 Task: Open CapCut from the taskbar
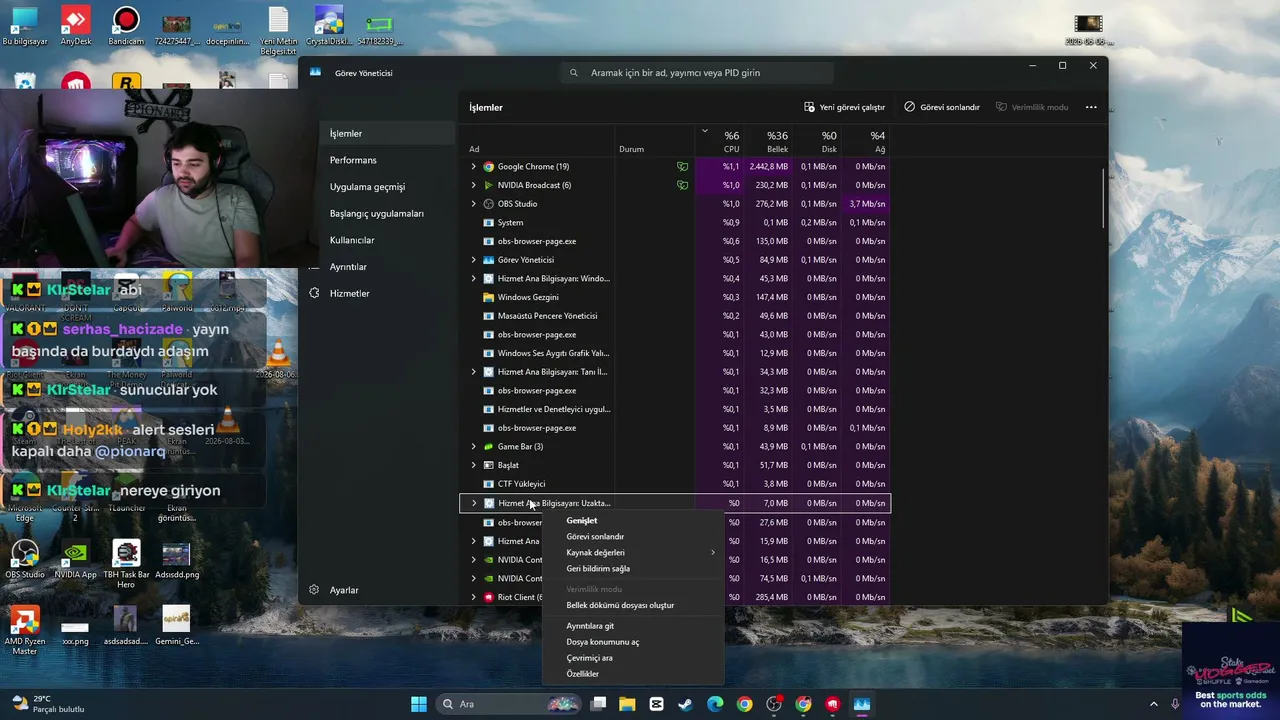(x=656, y=704)
